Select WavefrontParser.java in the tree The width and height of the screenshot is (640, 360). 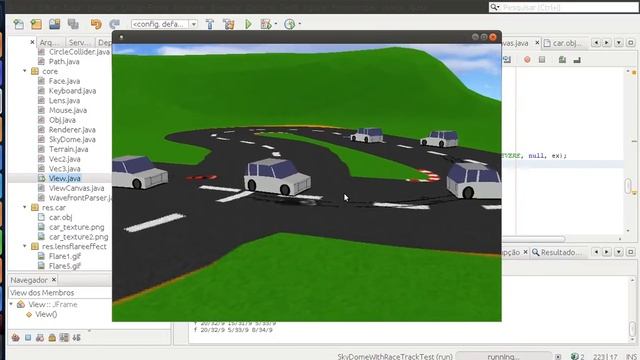[80, 198]
